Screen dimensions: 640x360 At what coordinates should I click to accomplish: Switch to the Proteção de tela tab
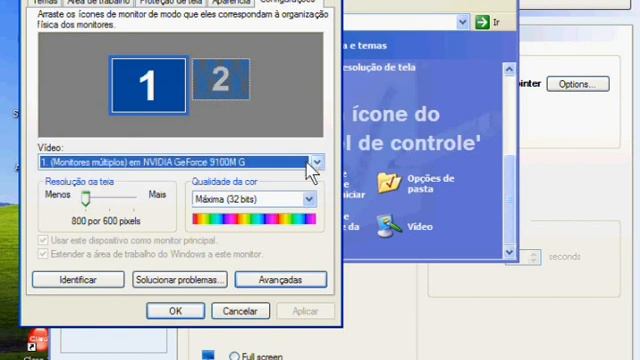(171, 2)
